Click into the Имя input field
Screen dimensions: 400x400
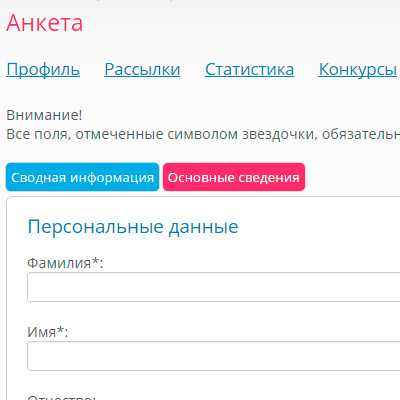pos(214,356)
